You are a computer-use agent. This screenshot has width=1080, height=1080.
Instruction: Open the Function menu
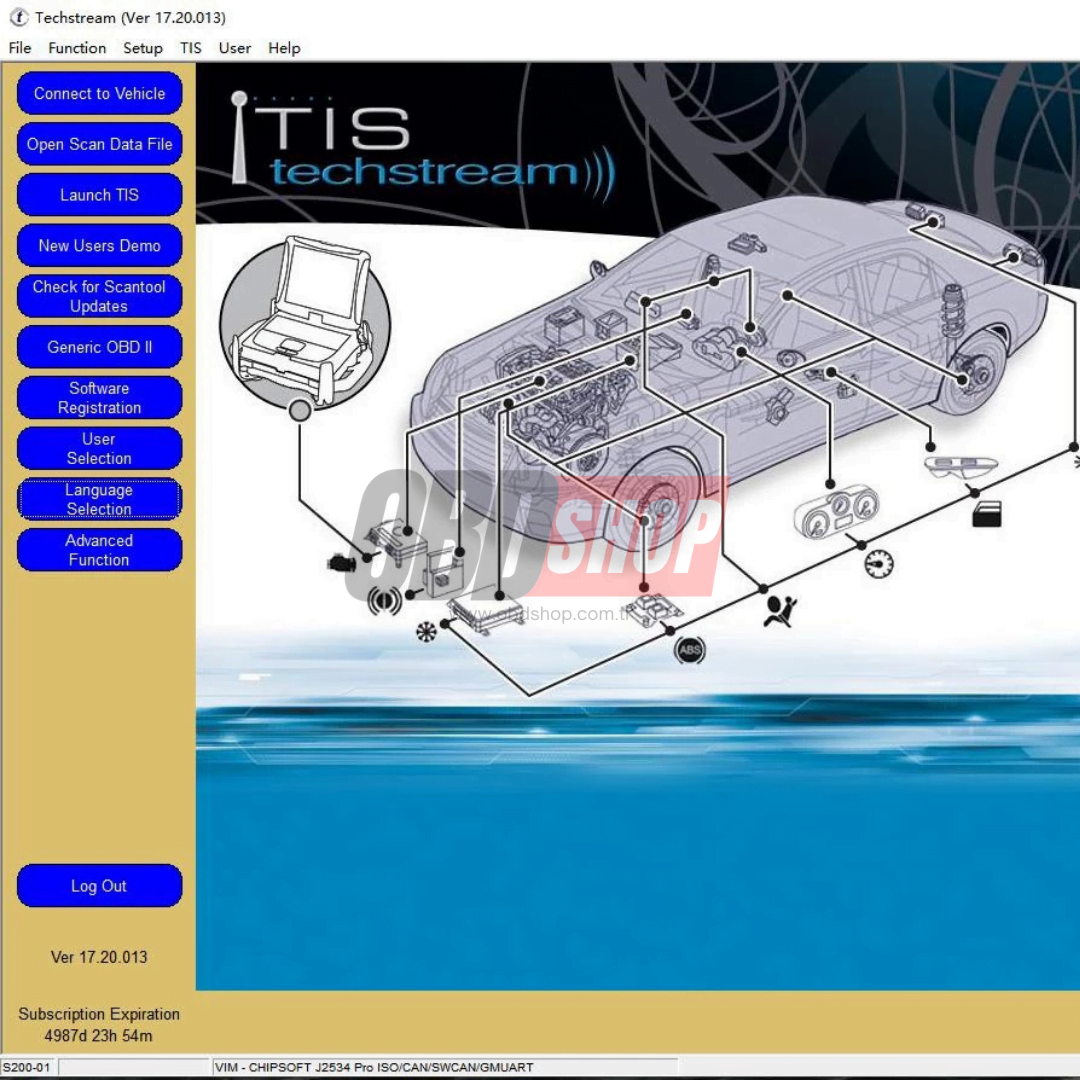pyautogui.click(x=77, y=48)
